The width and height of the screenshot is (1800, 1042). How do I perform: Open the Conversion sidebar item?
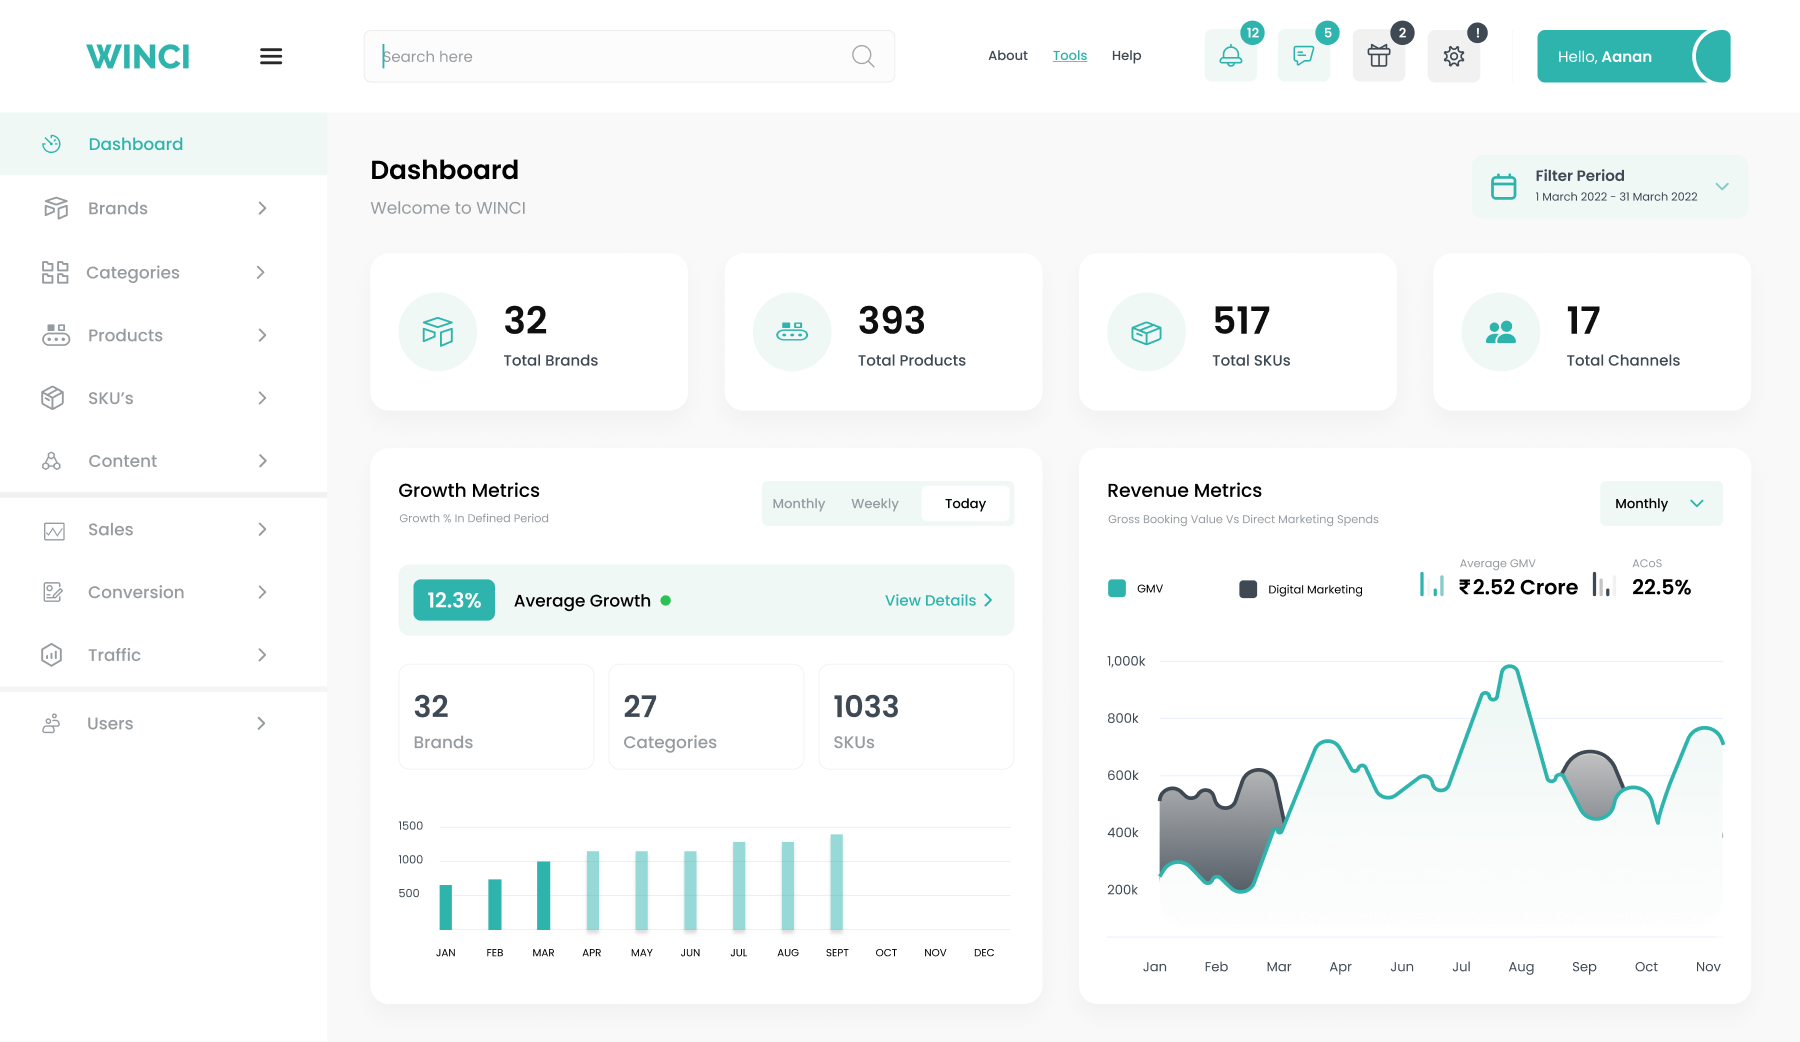pos(163,592)
